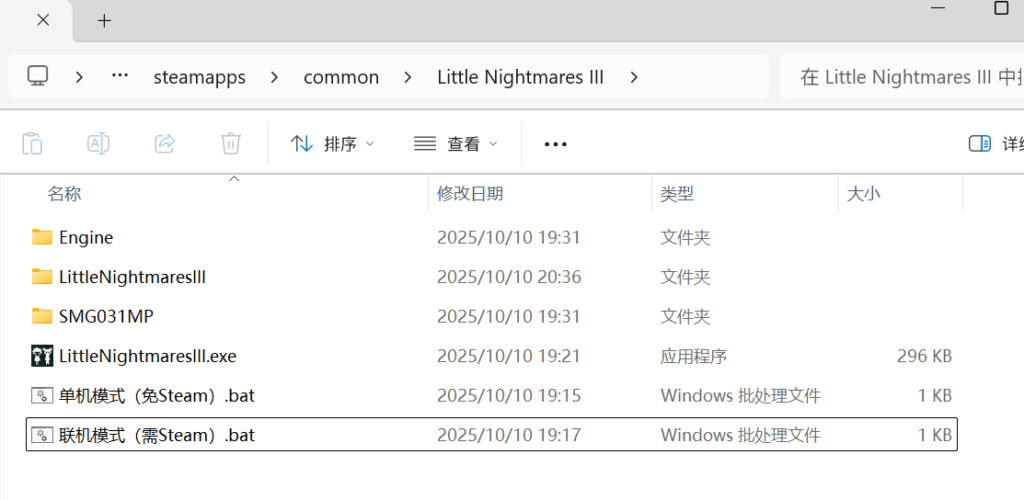
Task: Click the delete trash icon
Action: [x=231, y=143]
